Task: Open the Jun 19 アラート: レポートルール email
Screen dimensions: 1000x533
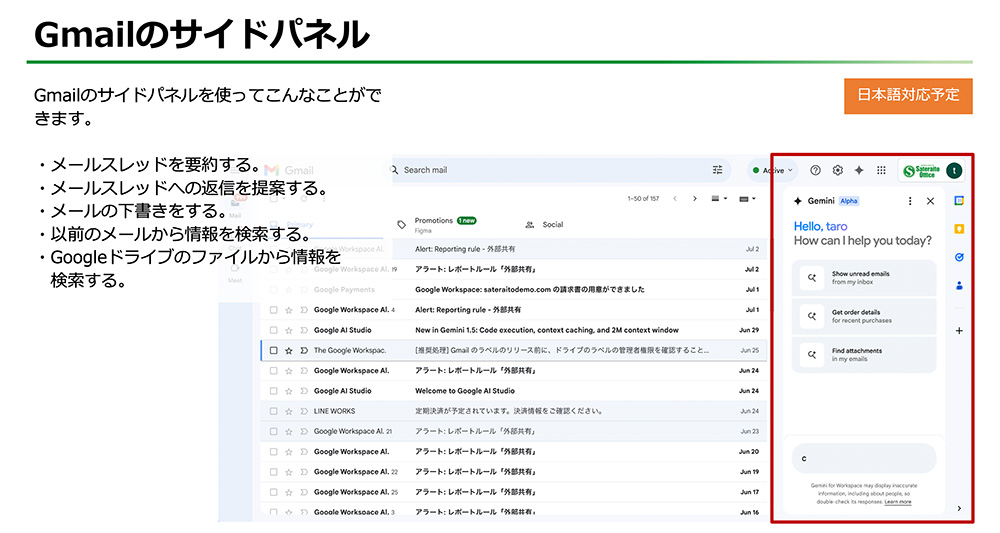Action: 513,472
